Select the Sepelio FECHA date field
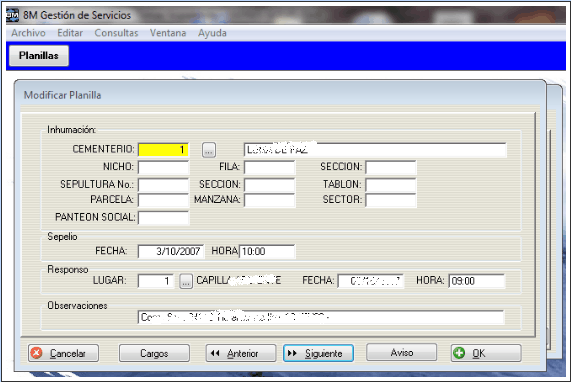Viewport: 571px width, 382px height. pyautogui.click(x=171, y=251)
